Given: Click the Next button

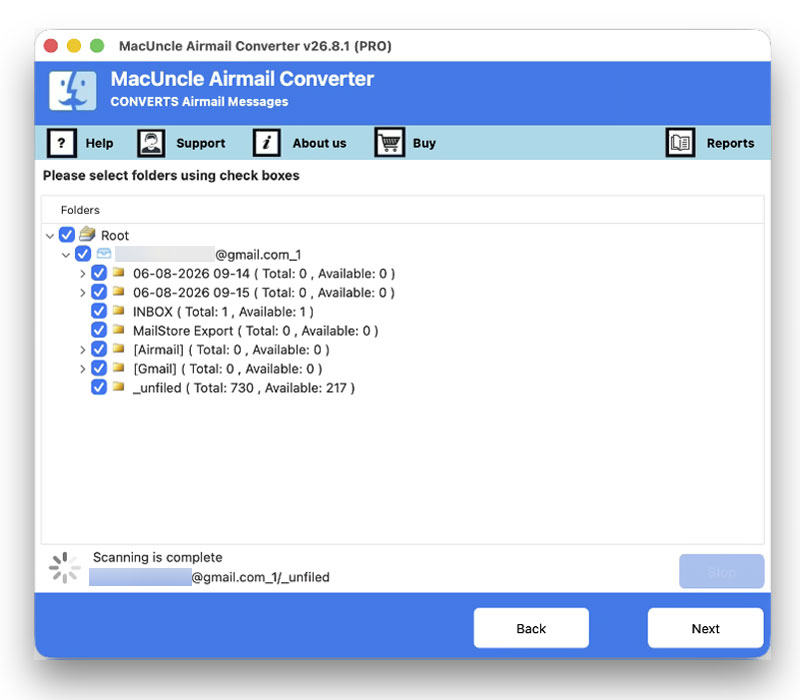Looking at the screenshot, I should [x=706, y=628].
